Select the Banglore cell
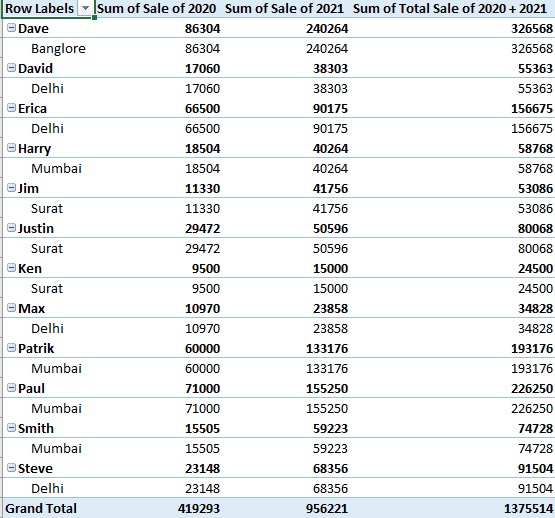Viewport: 555px width, 518px height. pyautogui.click(x=58, y=49)
